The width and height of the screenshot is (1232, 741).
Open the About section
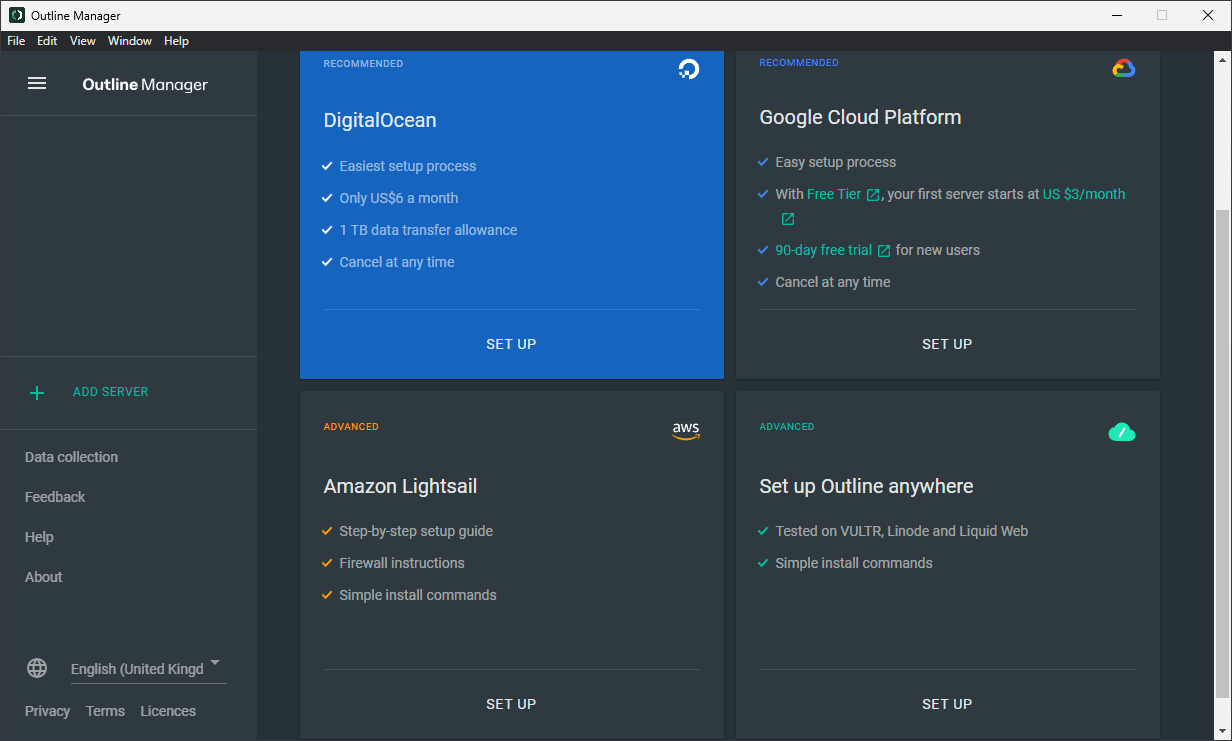pyautogui.click(x=43, y=577)
